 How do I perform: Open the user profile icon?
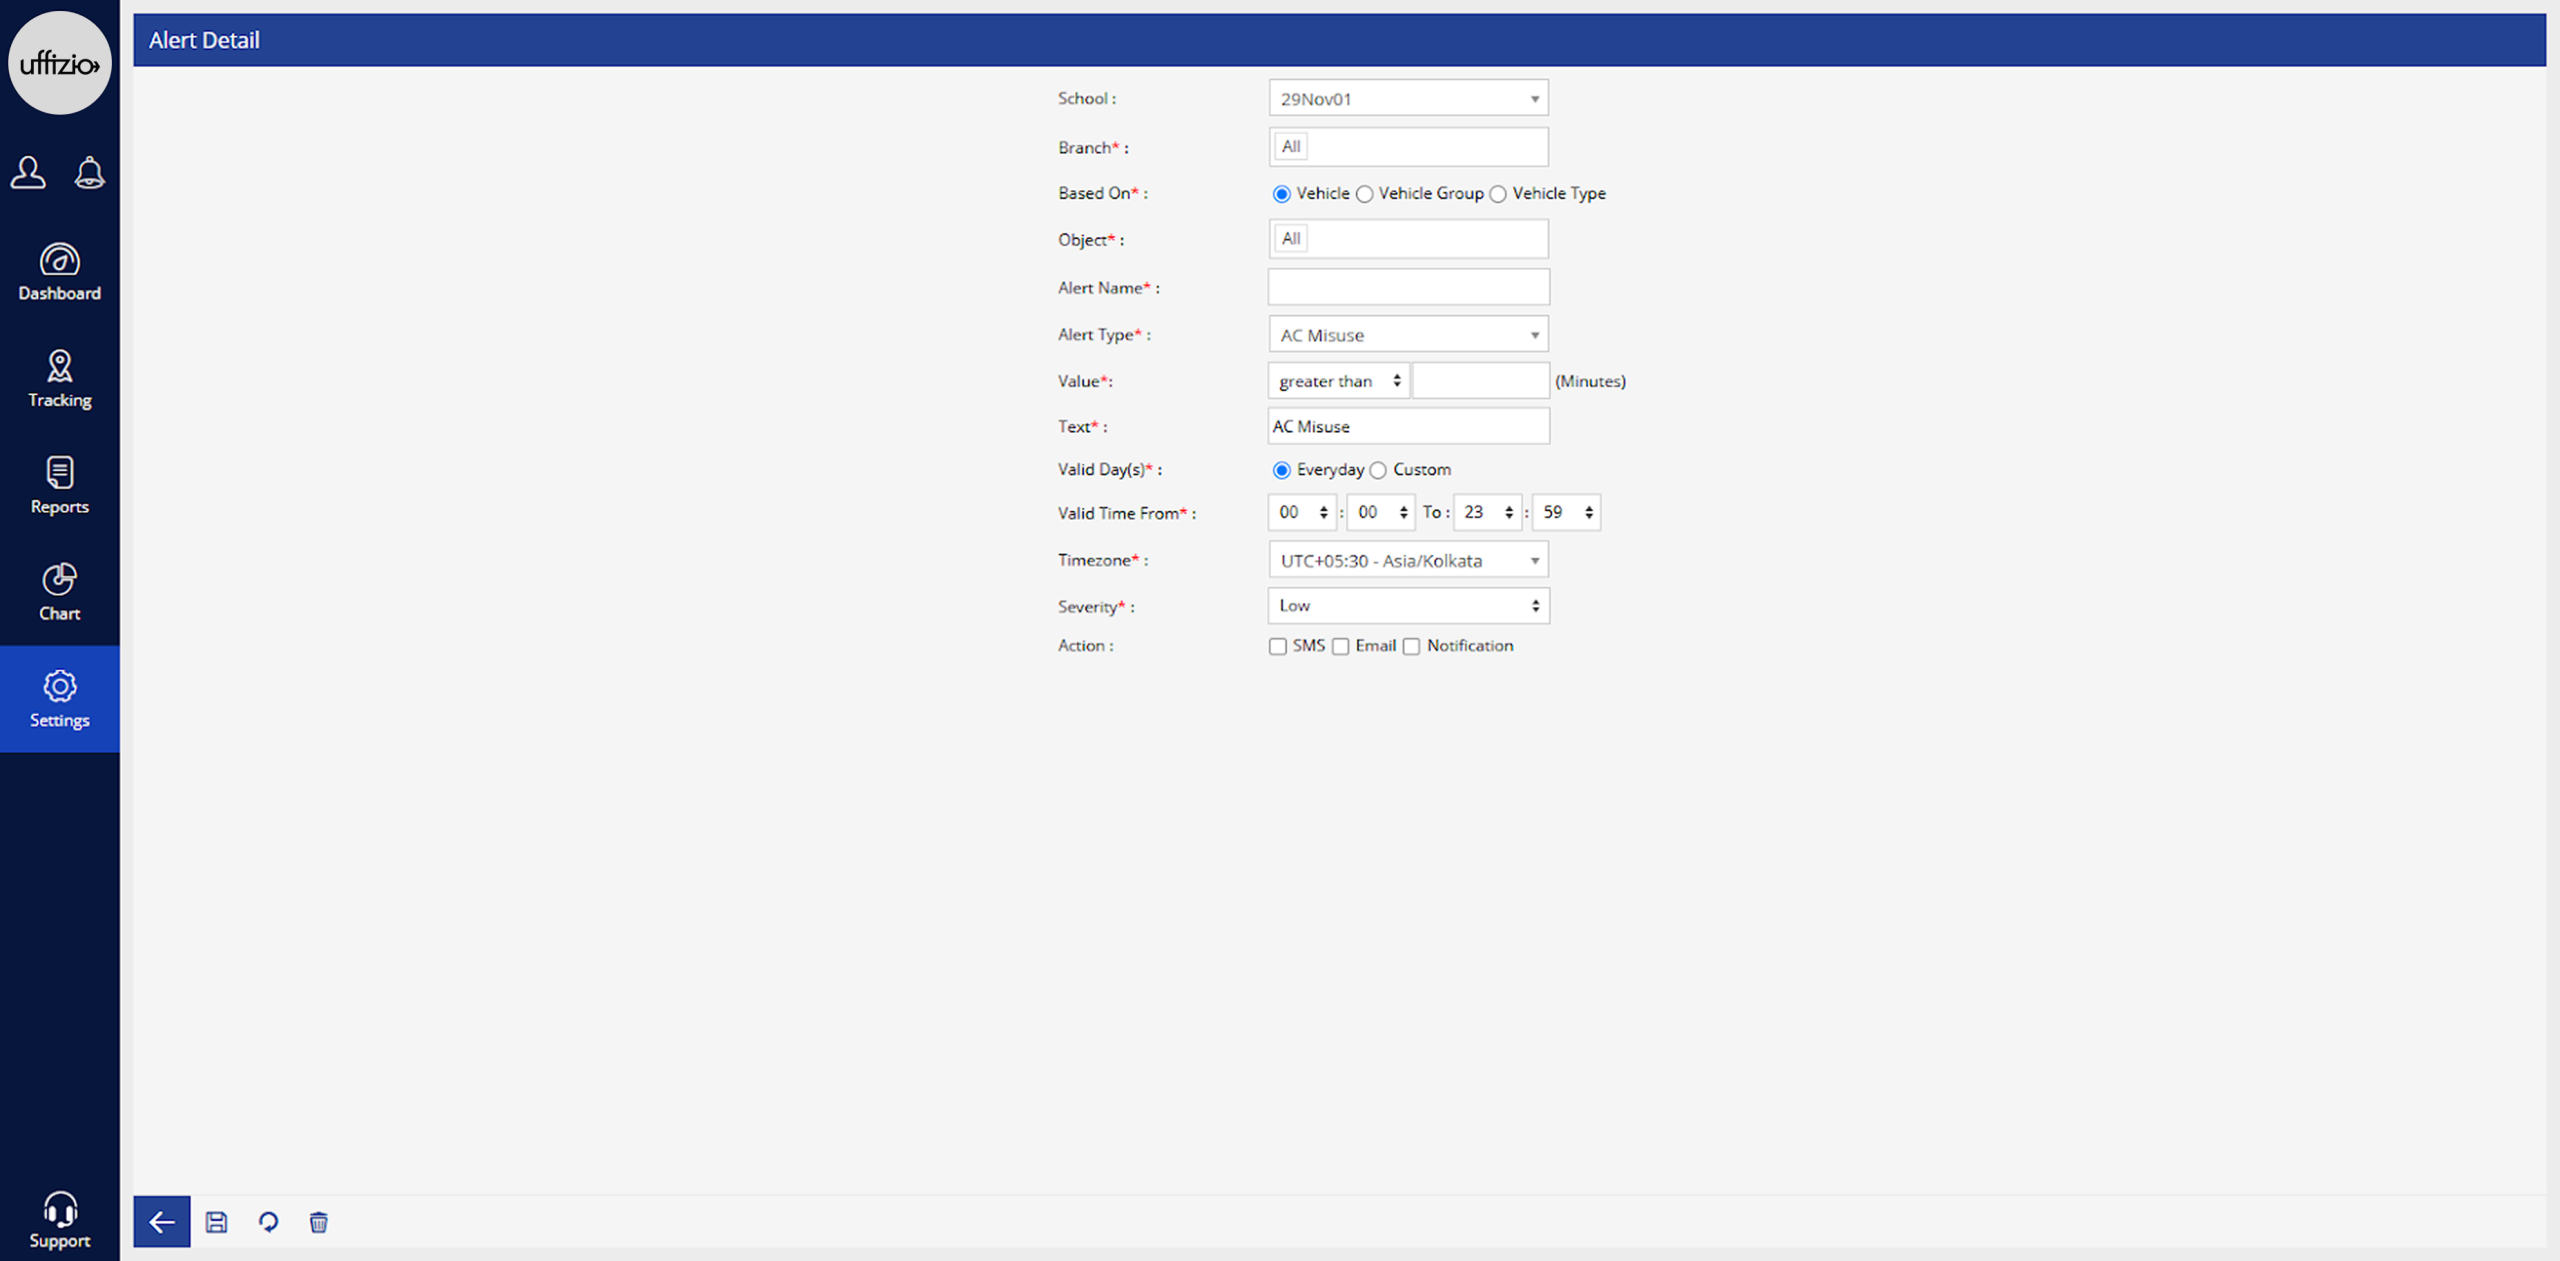click(28, 172)
